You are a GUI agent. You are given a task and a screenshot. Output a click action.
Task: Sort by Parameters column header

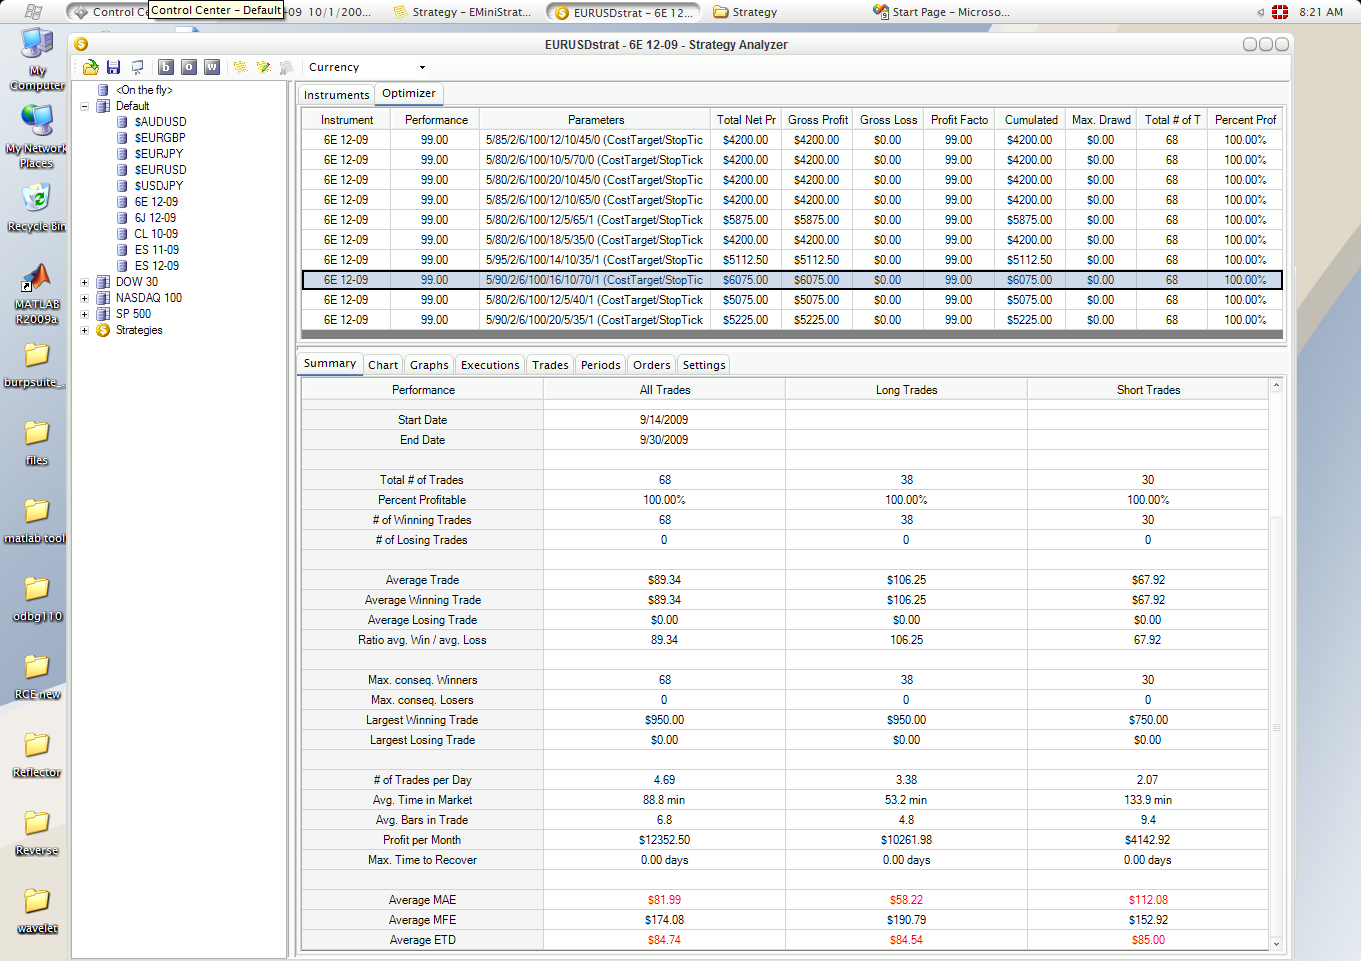[x=595, y=120]
